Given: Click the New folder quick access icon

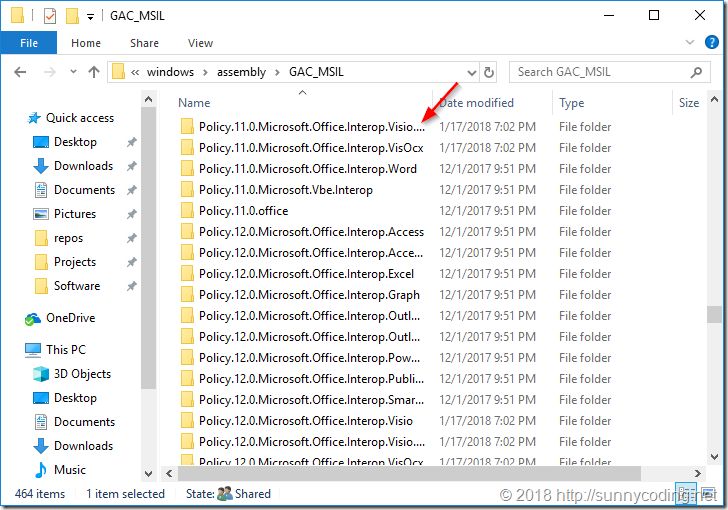Looking at the screenshot, I should coord(72,16).
